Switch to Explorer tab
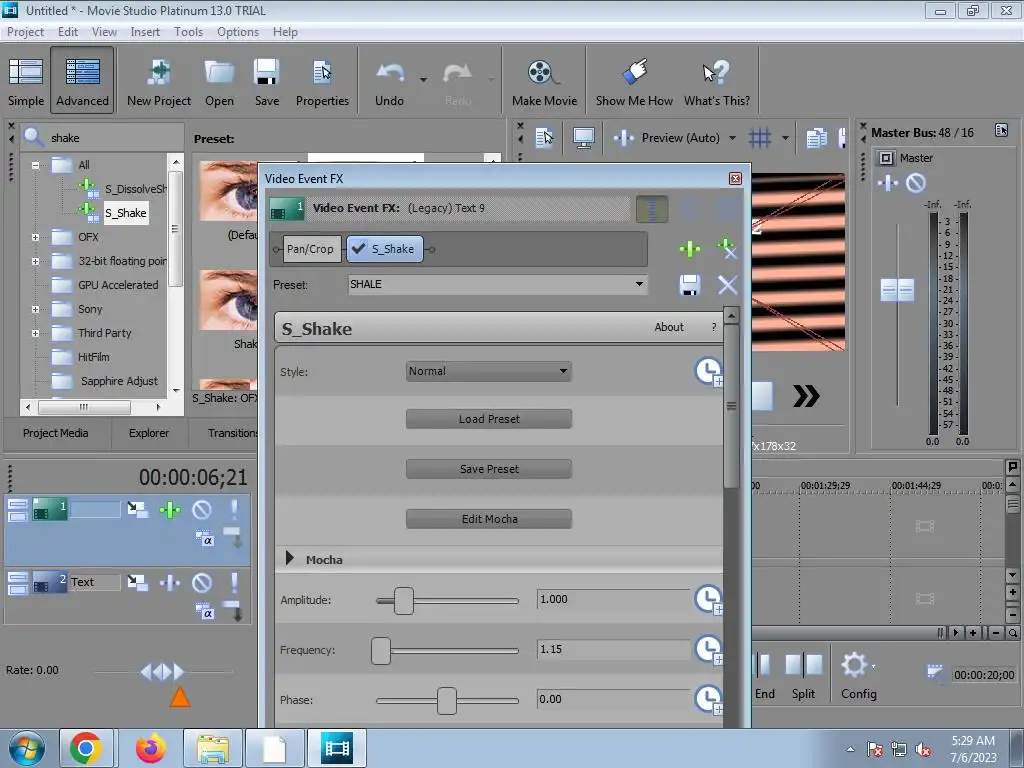 pos(149,433)
